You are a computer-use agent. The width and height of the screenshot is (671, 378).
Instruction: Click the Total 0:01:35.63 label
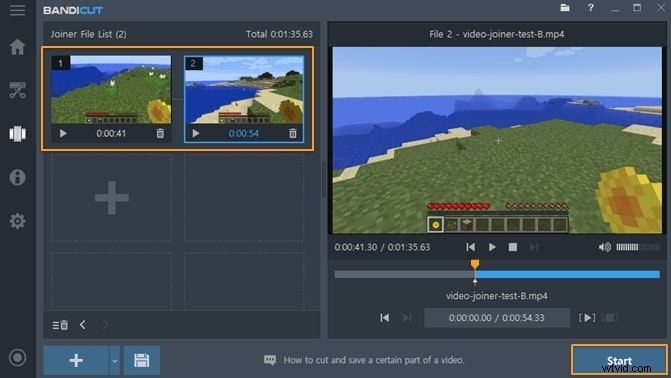click(x=279, y=34)
